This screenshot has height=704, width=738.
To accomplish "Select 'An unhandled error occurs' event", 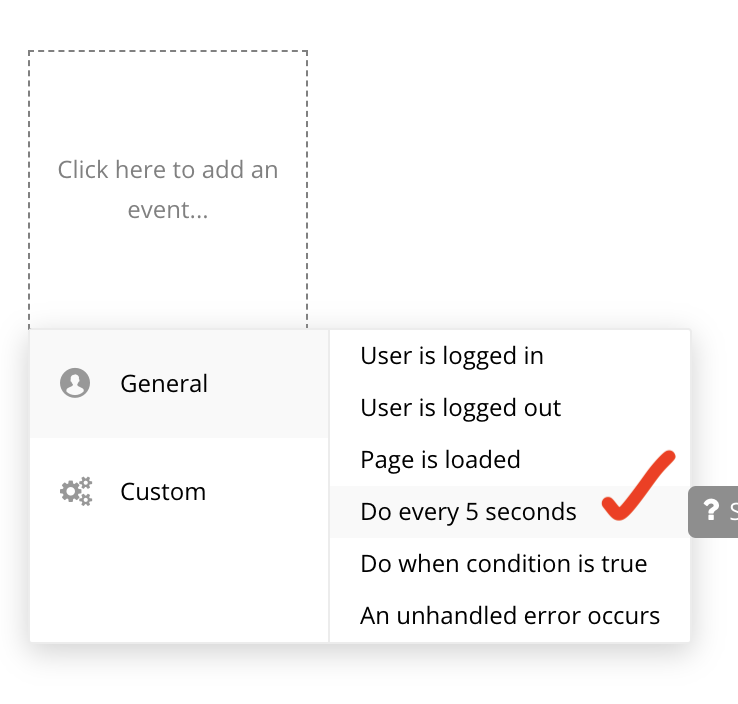I will (x=509, y=615).
